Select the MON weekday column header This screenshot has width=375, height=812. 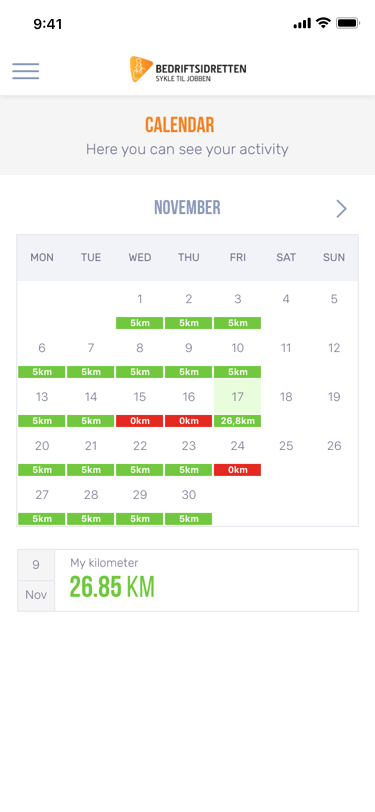42,257
